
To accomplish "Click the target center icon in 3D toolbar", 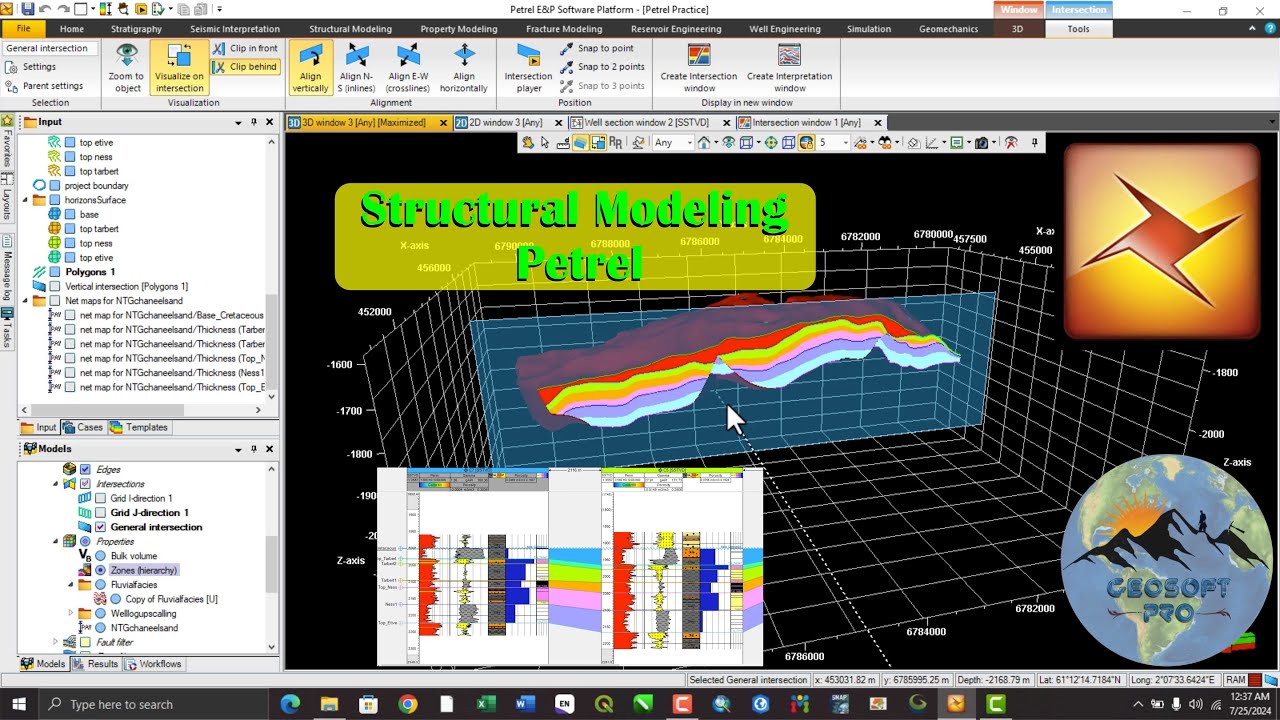I will click(771, 143).
